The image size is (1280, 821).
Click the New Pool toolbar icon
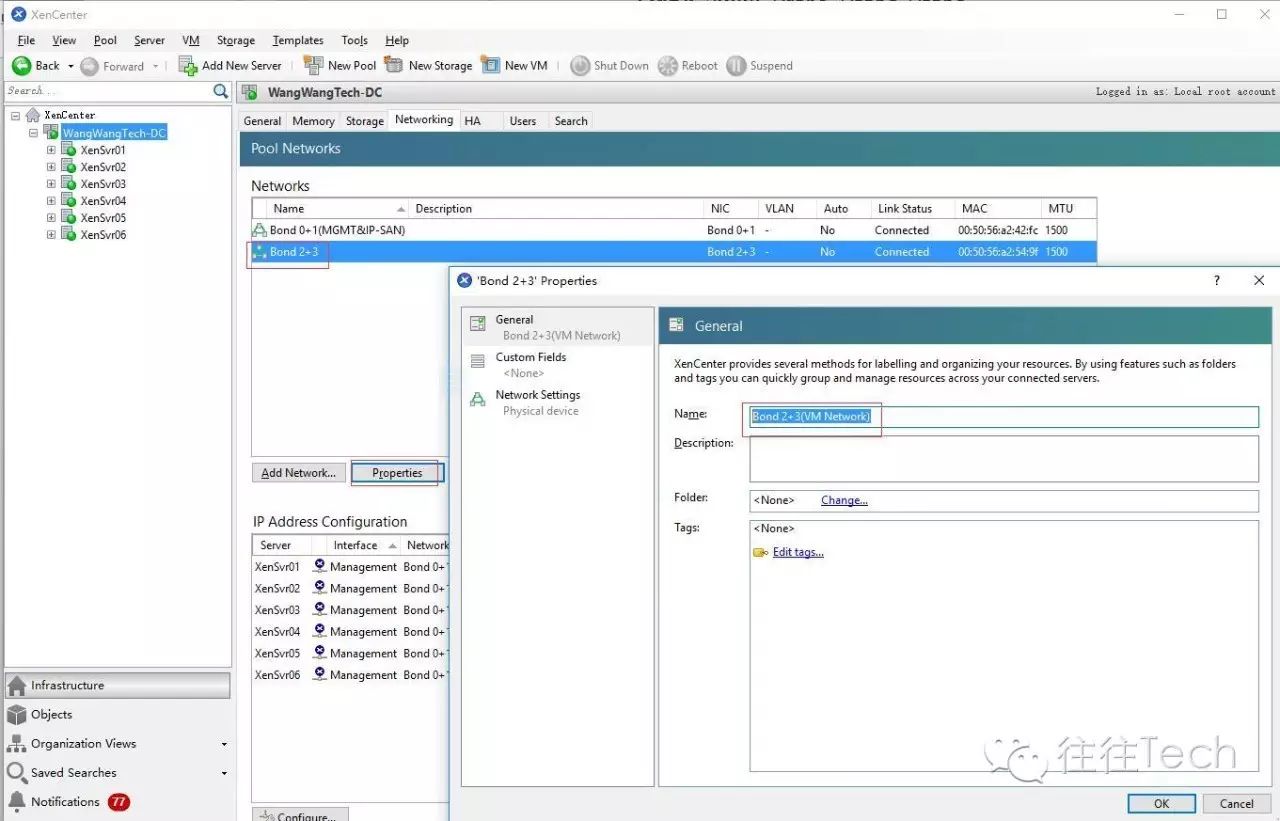coord(313,65)
